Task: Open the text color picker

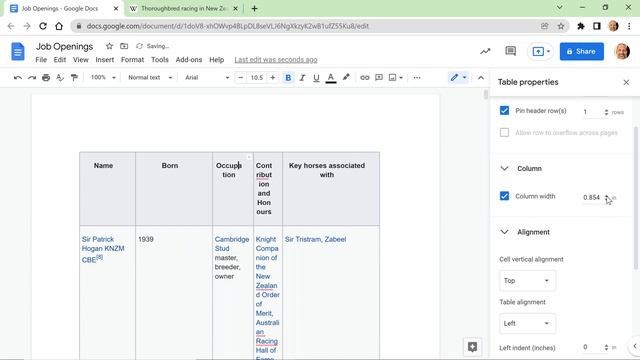Action: pyautogui.click(x=331, y=78)
